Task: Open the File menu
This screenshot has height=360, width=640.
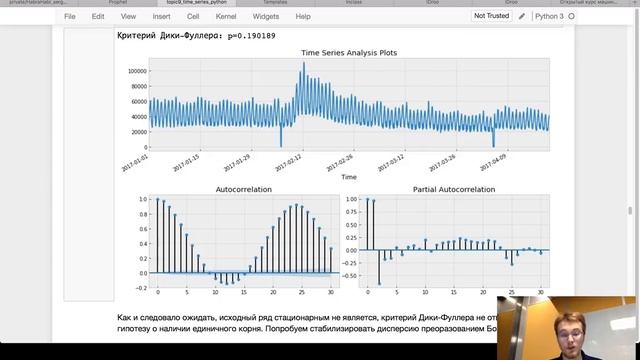Action: coord(70,16)
